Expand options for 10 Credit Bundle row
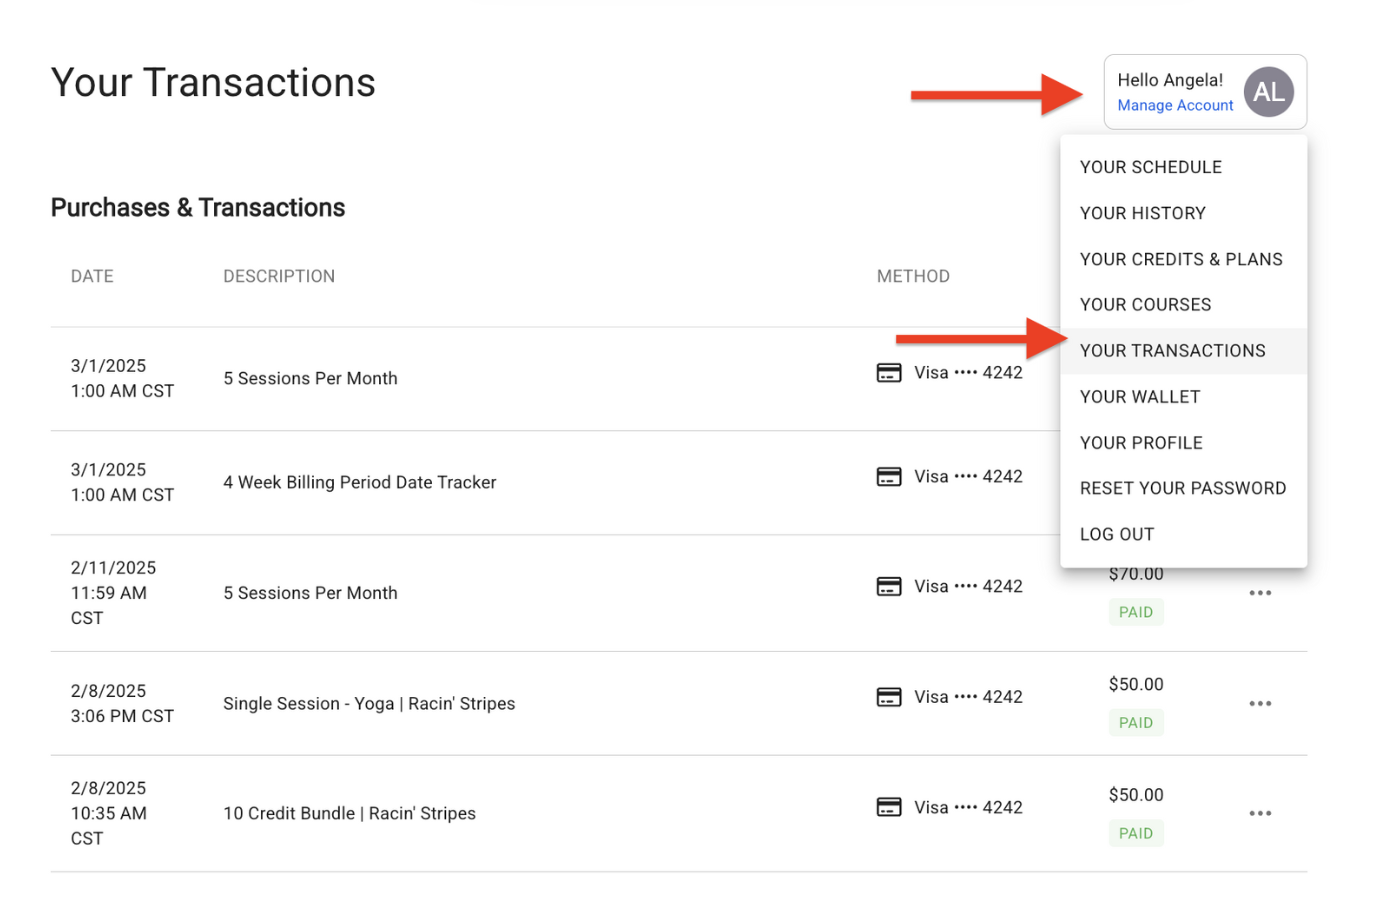Viewport: 1400px width, 920px height. 1260,814
